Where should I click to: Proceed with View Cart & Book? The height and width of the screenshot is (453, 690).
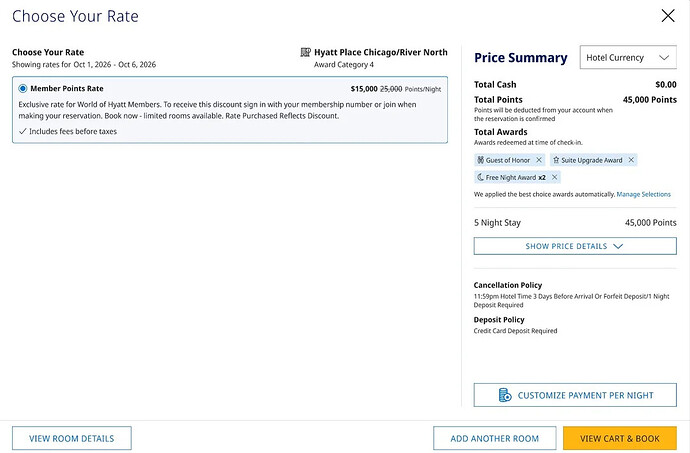click(x=620, y=438)
